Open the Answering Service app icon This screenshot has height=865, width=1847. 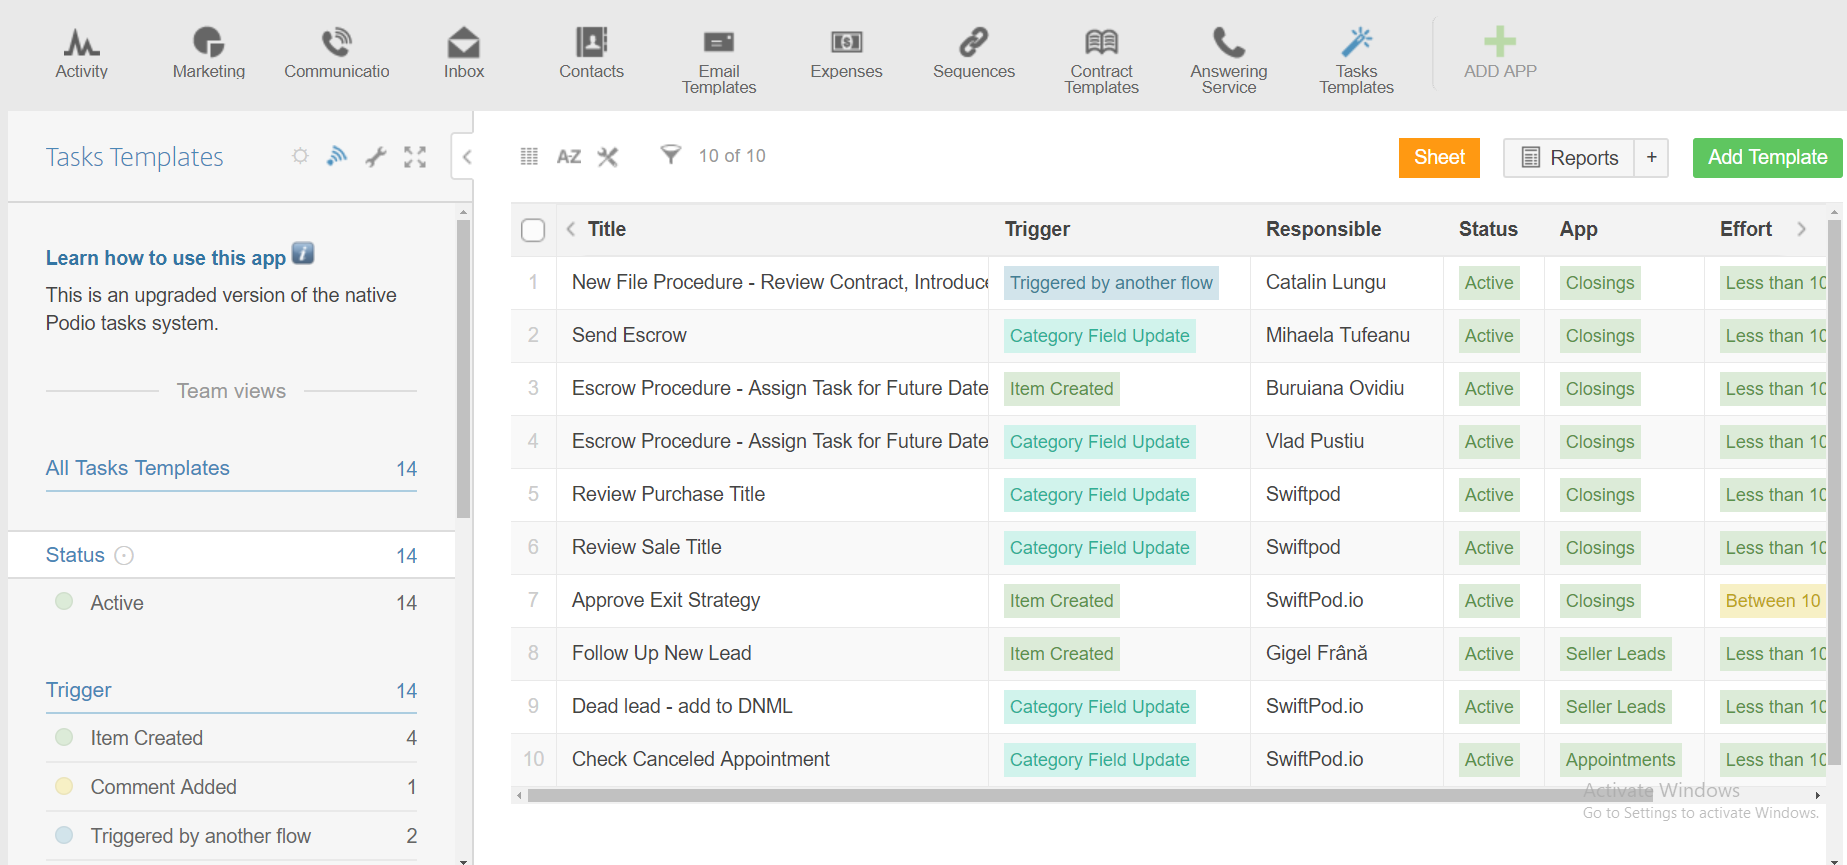[x=1229, y=42]
